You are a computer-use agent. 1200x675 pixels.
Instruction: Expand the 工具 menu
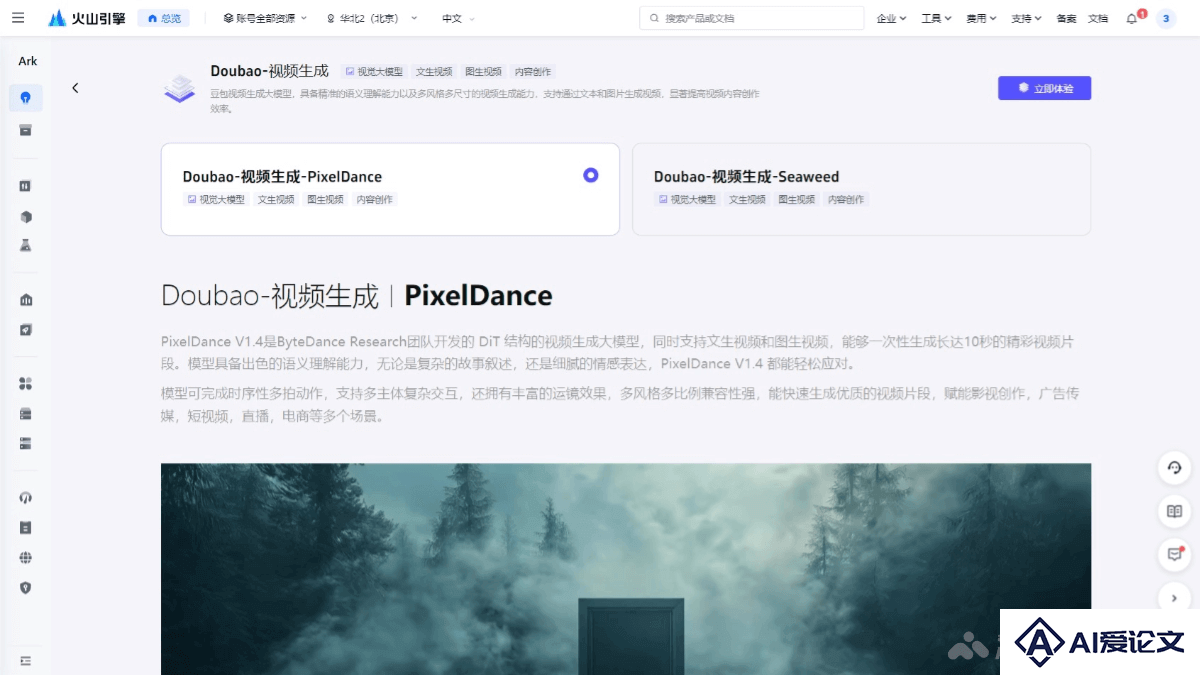(936, 18)
